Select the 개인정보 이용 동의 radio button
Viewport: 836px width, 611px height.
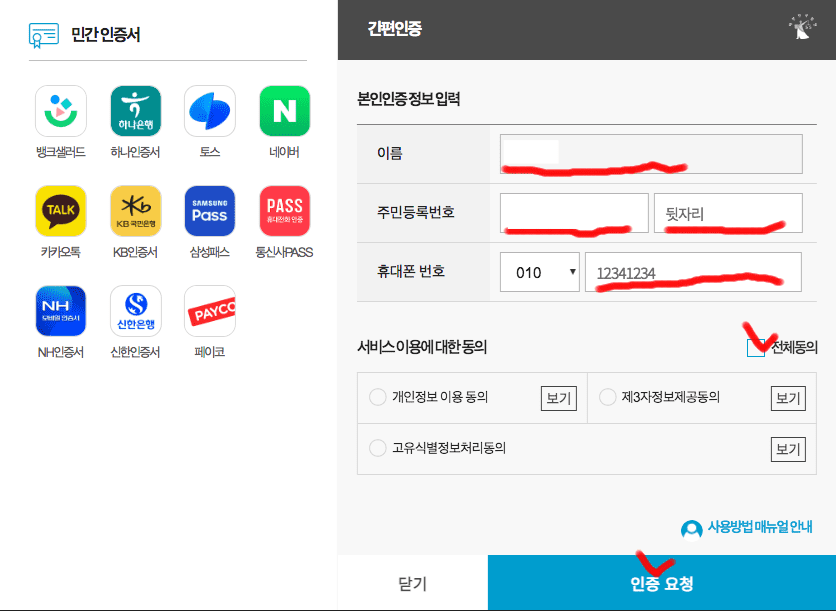(377, 397)
